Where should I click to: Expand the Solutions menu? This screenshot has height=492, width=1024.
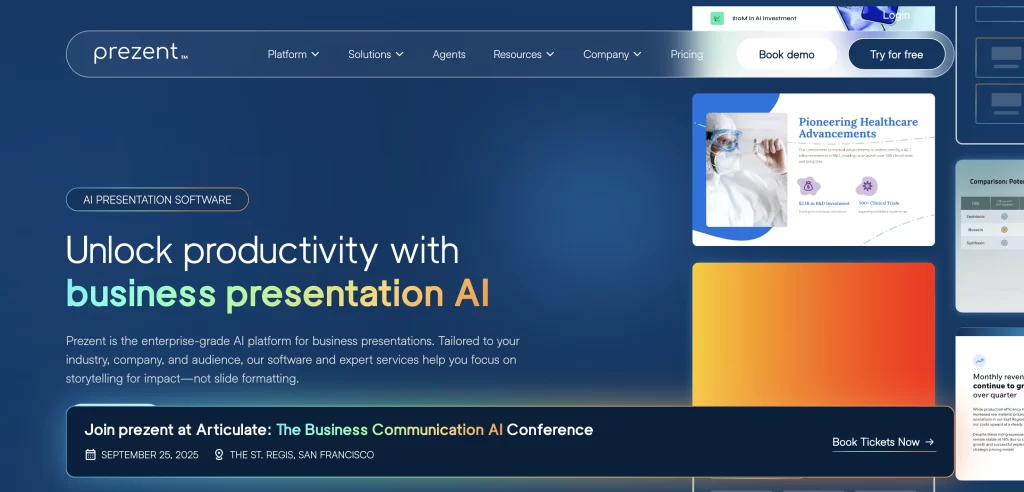point(376,54)
